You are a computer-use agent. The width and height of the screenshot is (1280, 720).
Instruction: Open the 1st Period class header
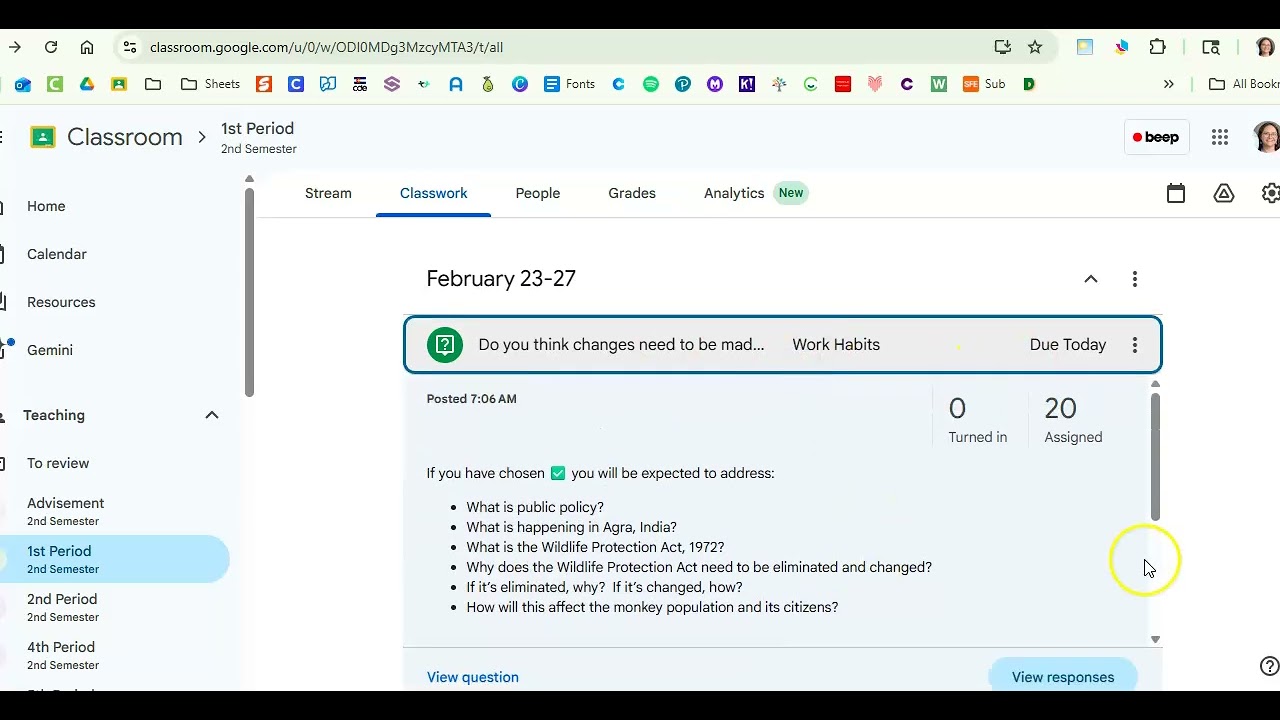pos(258,137)
